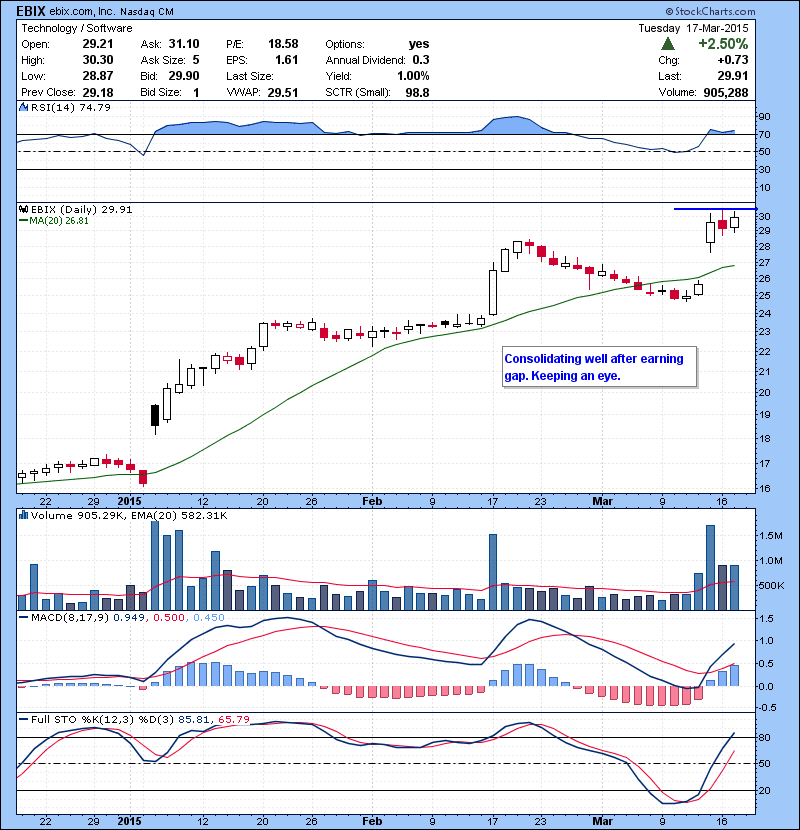Click the green up-triangle change indicator
The width and height of the screenshot is (800, 830).
pos(668,44)
